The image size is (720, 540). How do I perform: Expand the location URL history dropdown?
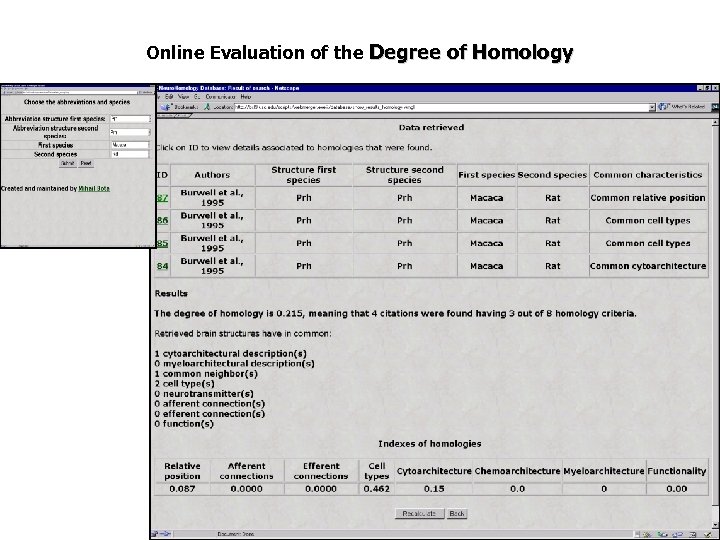[652, 107]
